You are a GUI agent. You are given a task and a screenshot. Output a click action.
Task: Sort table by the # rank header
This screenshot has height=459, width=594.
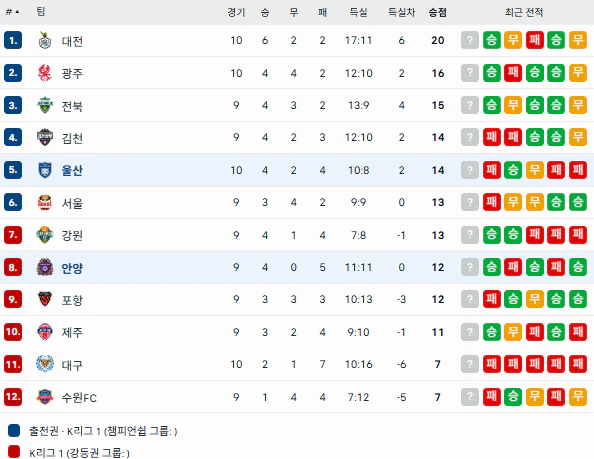12,12
